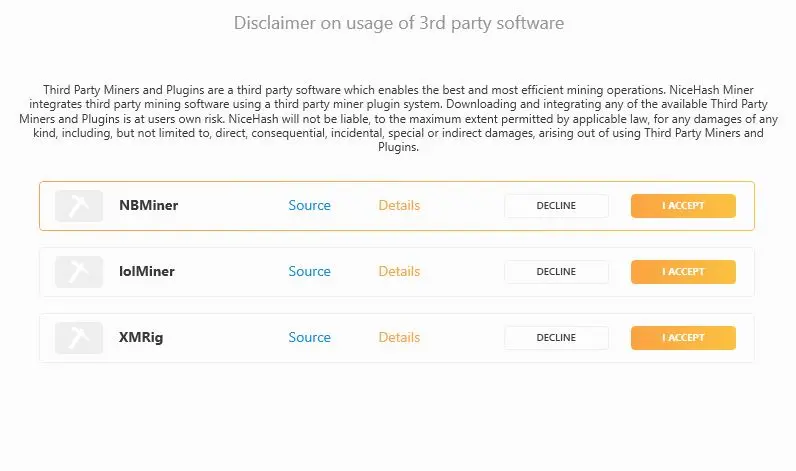The image size is (796, 471).
Task: Click the third party disclaimer paragraph
Action: tap(399, 118)
